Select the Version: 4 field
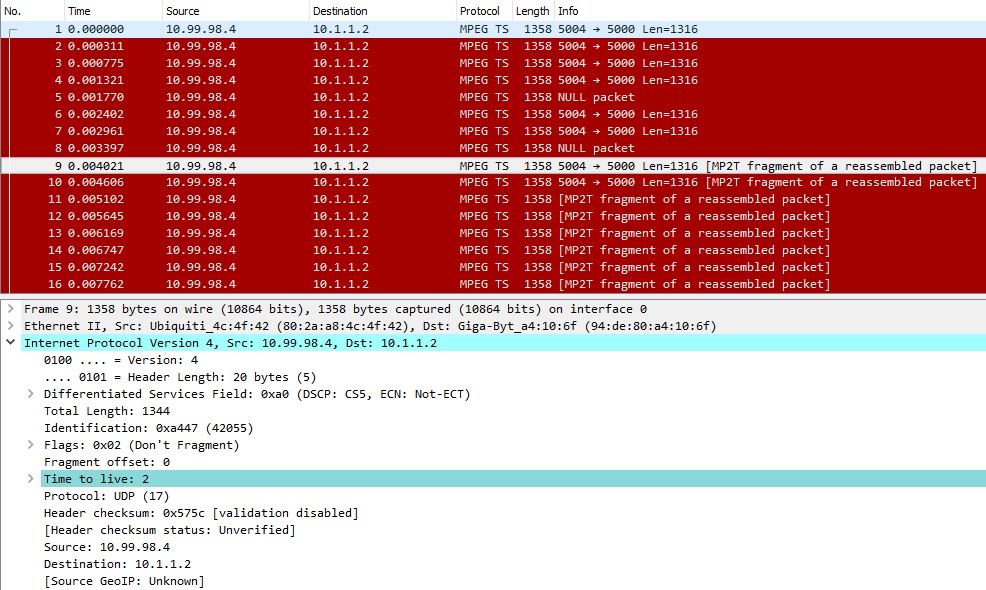Viewport: 986px width, 590px height. click(x=121, y=360)
